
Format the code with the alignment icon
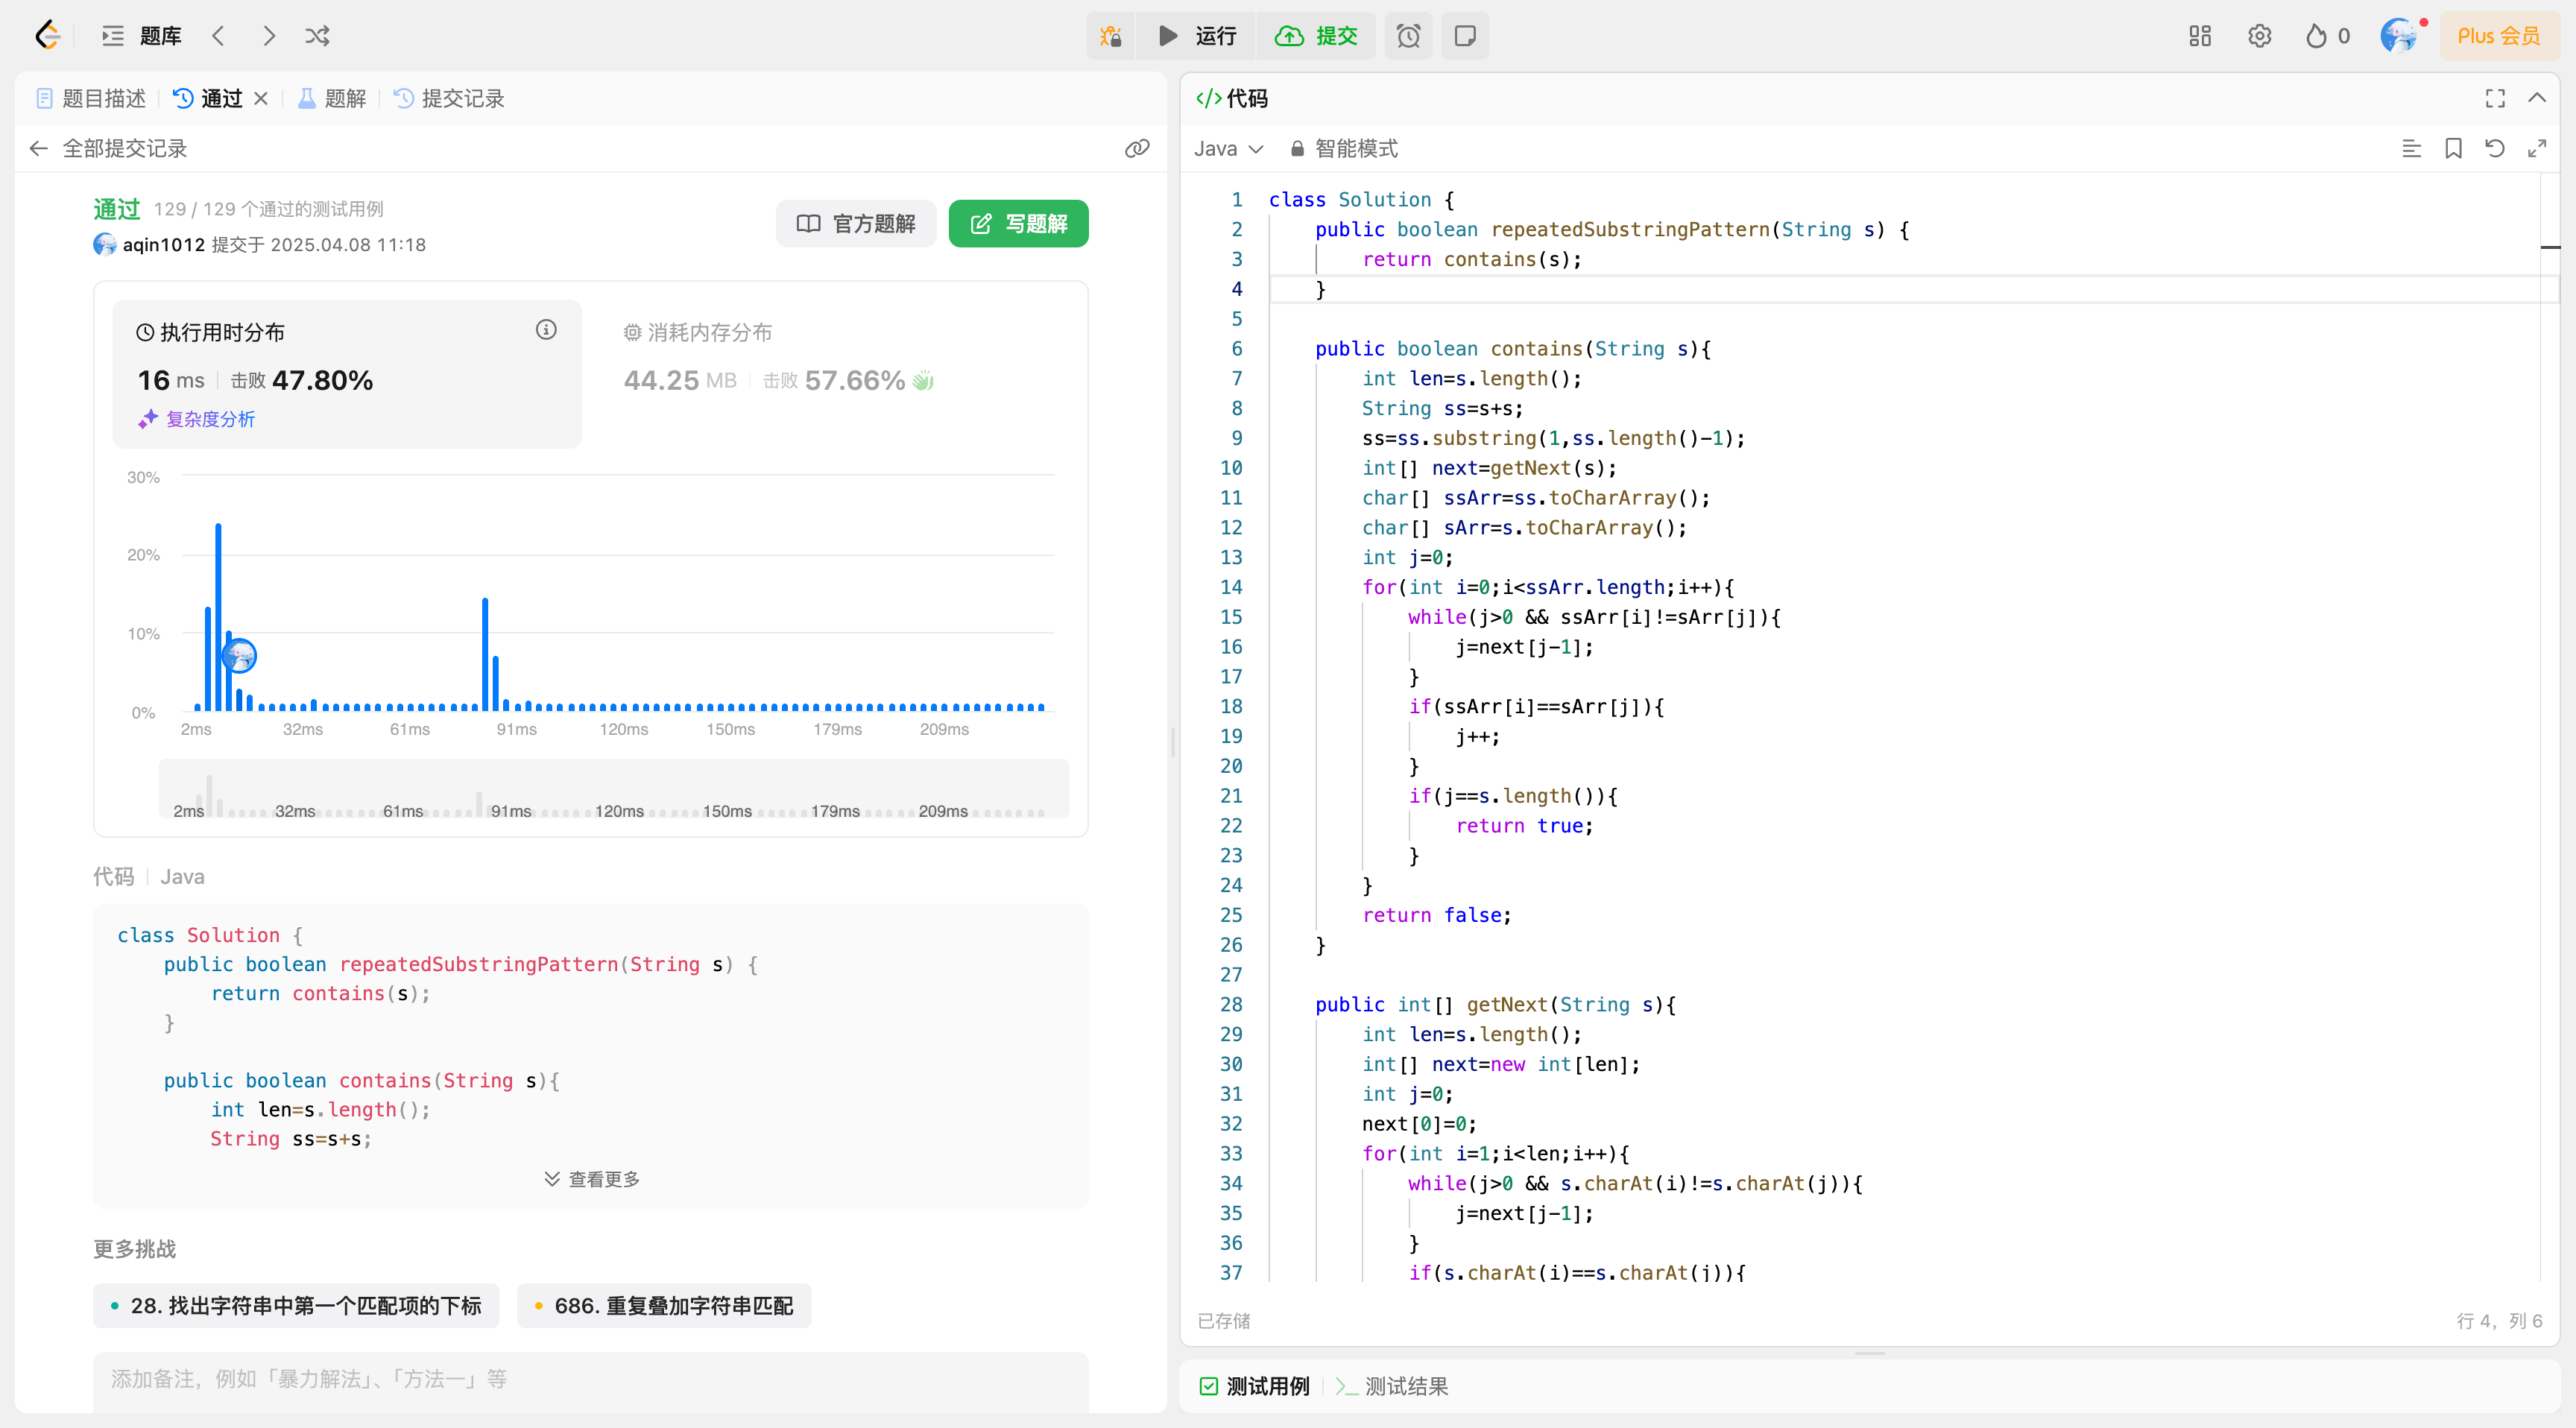(x=2413, y=148)
